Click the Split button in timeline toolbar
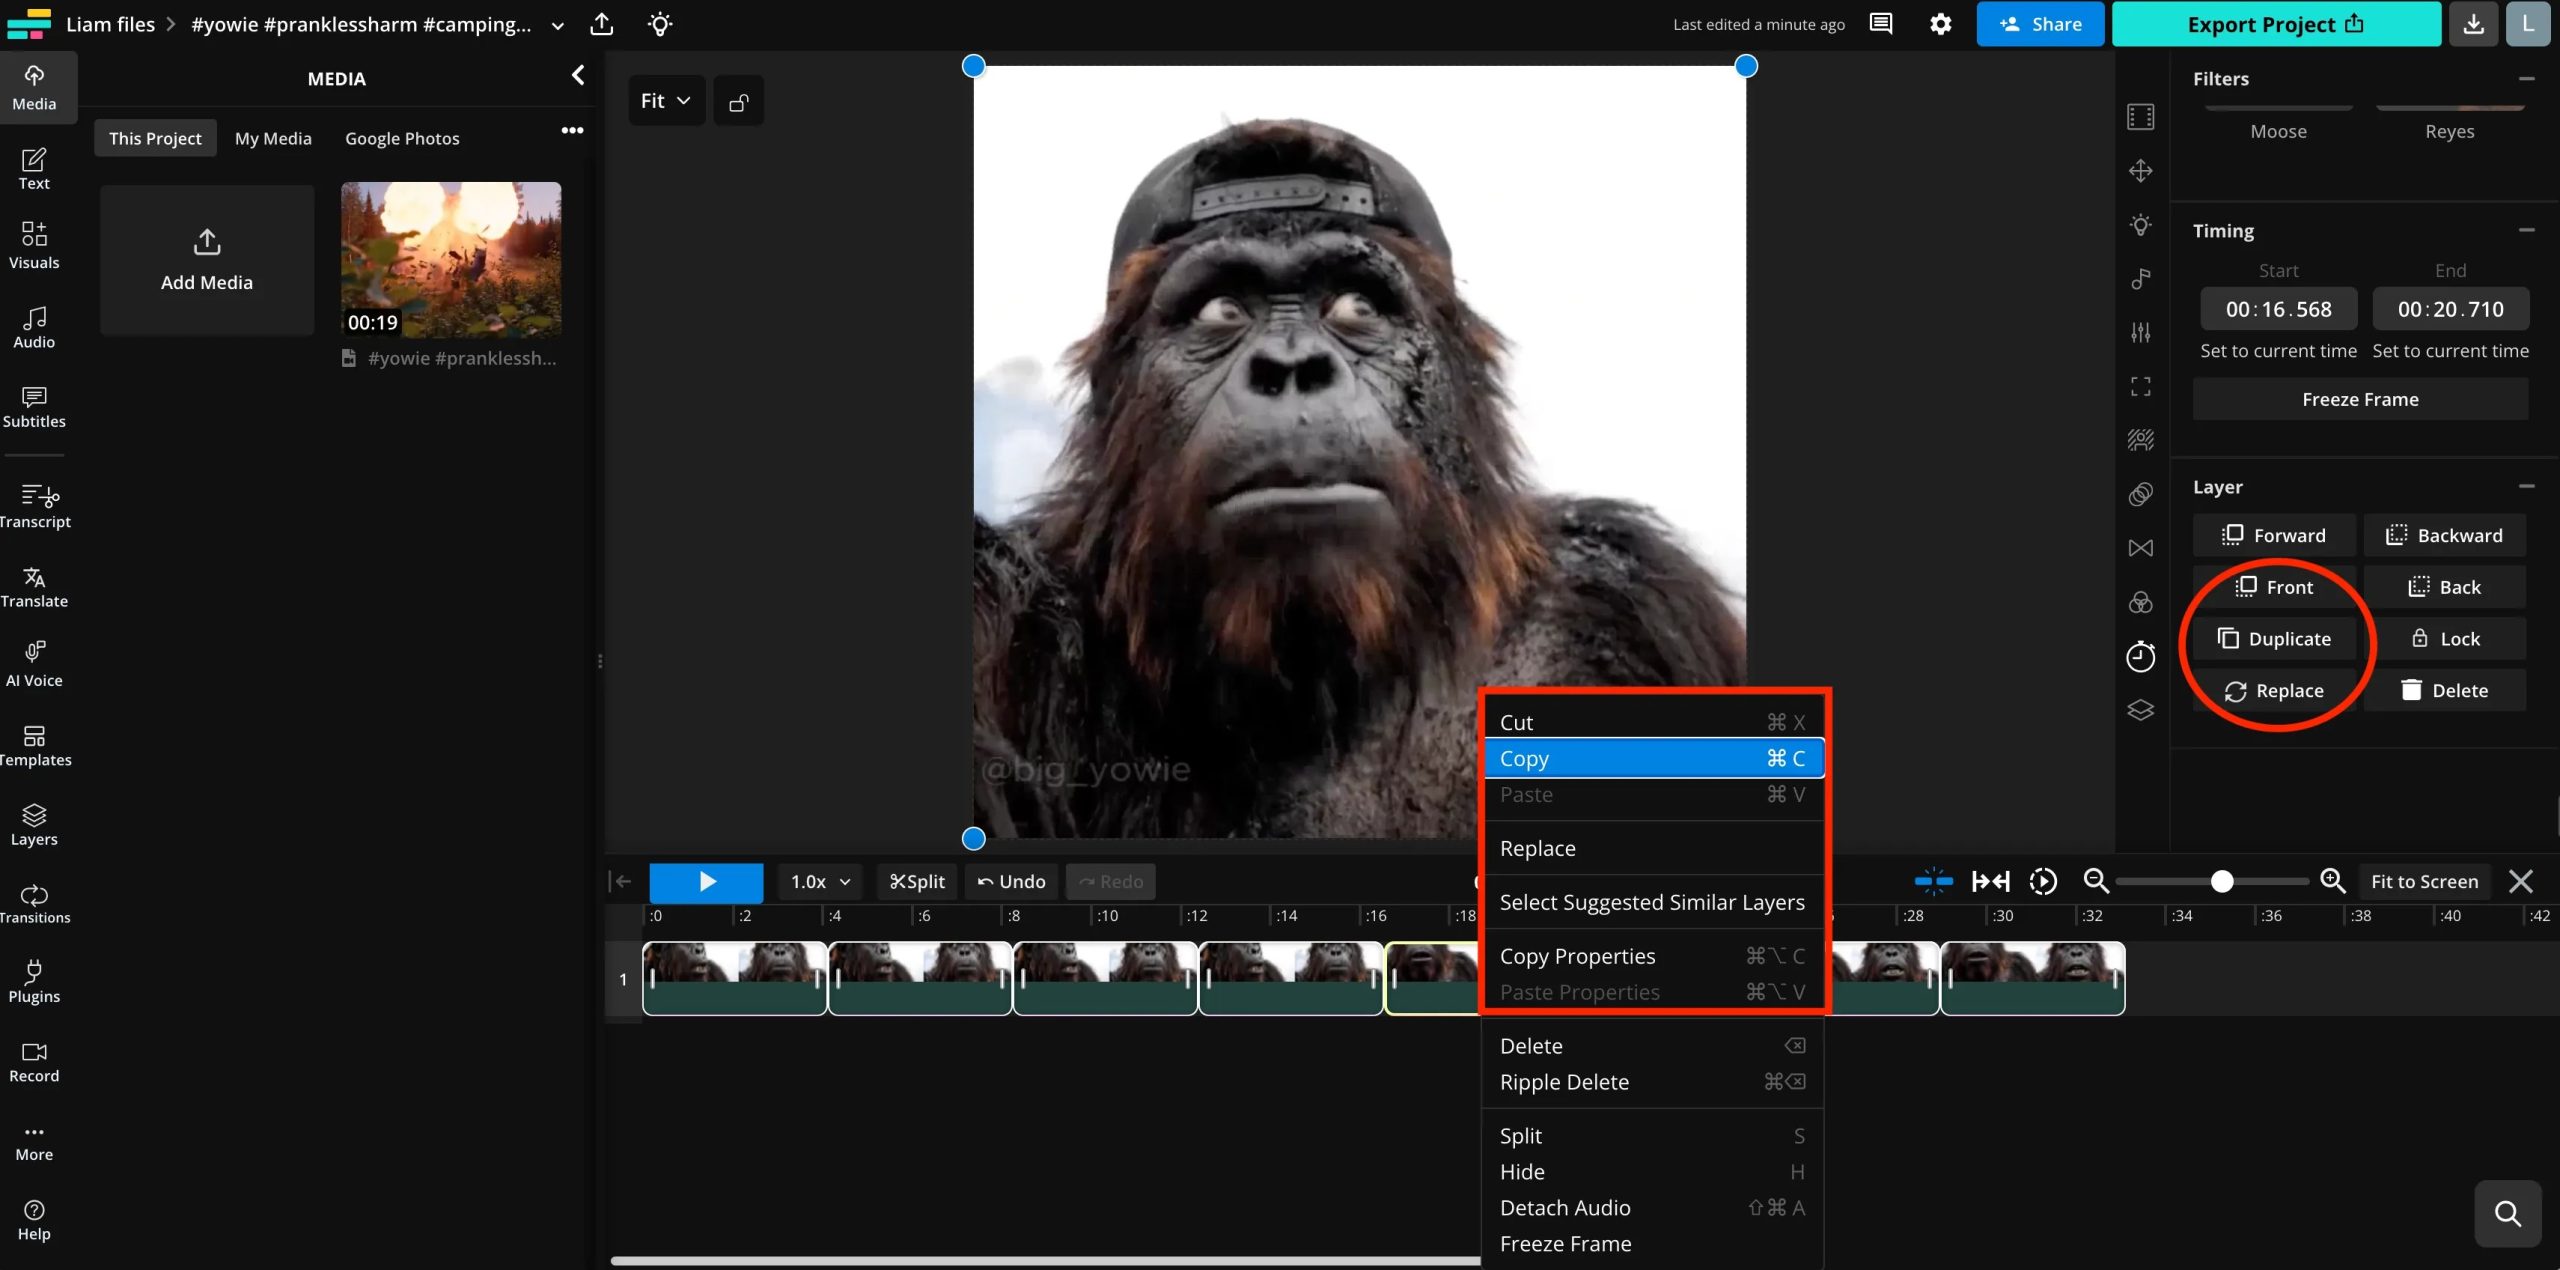 (917, 882)
